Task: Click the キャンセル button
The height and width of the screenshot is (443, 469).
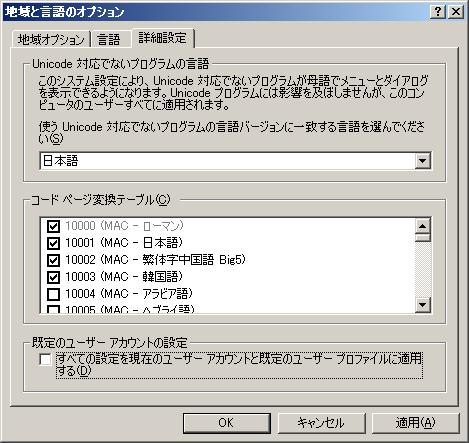Action: point(321,423)
